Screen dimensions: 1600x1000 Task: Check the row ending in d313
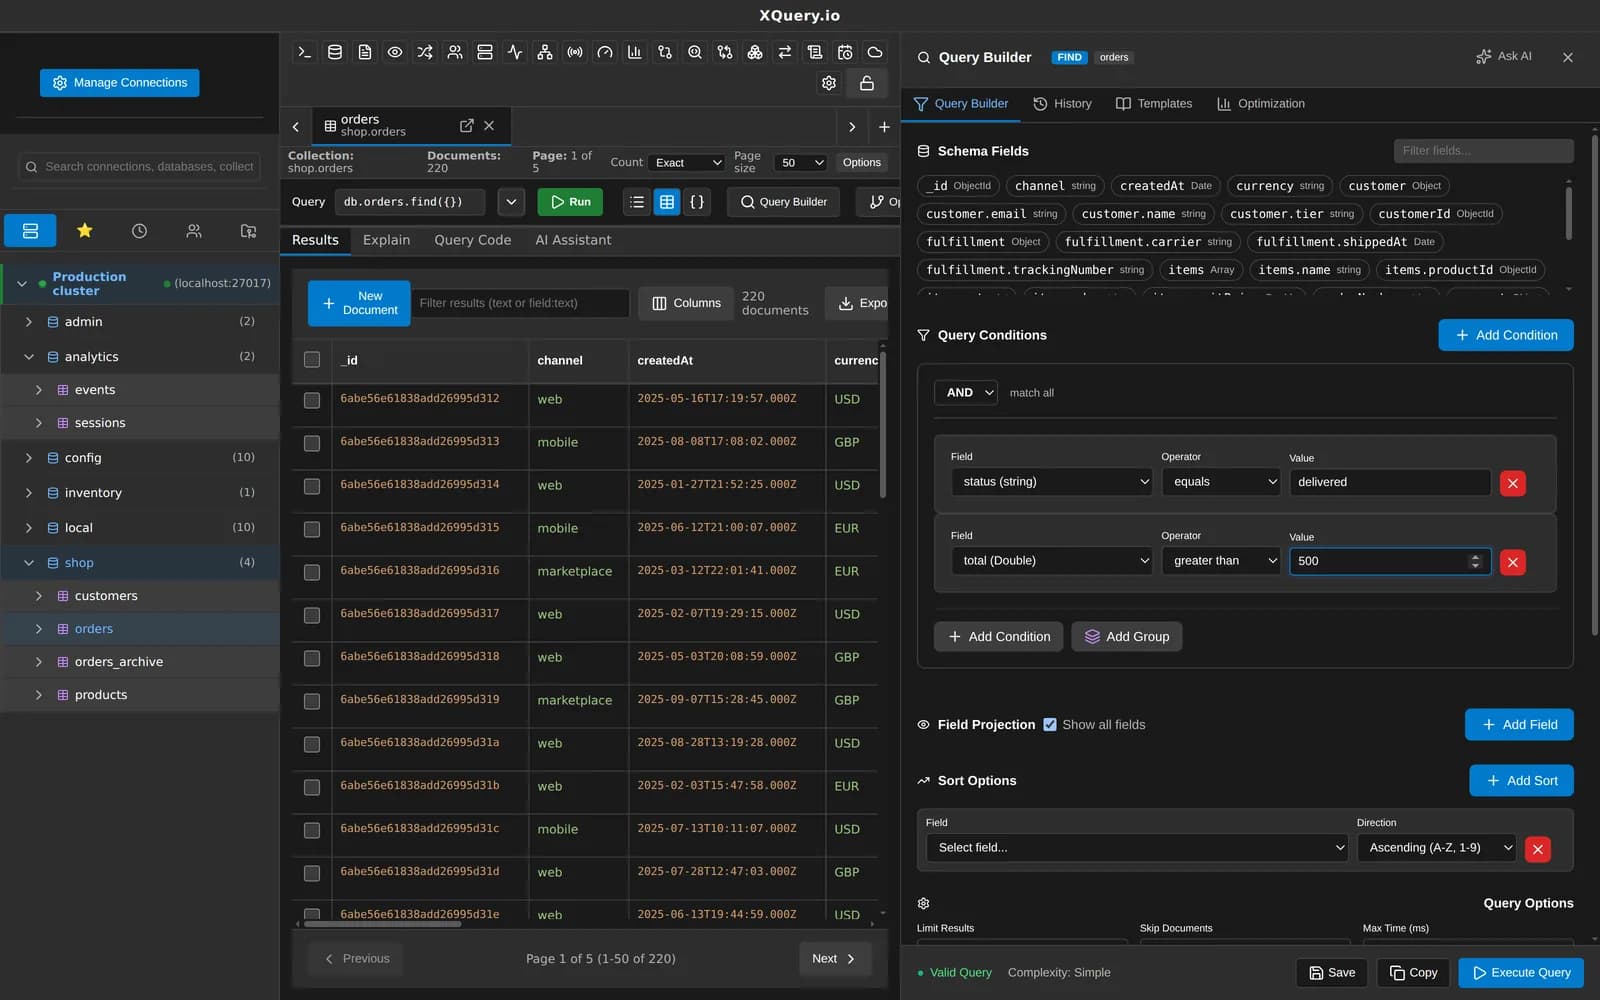pos(312,443)
